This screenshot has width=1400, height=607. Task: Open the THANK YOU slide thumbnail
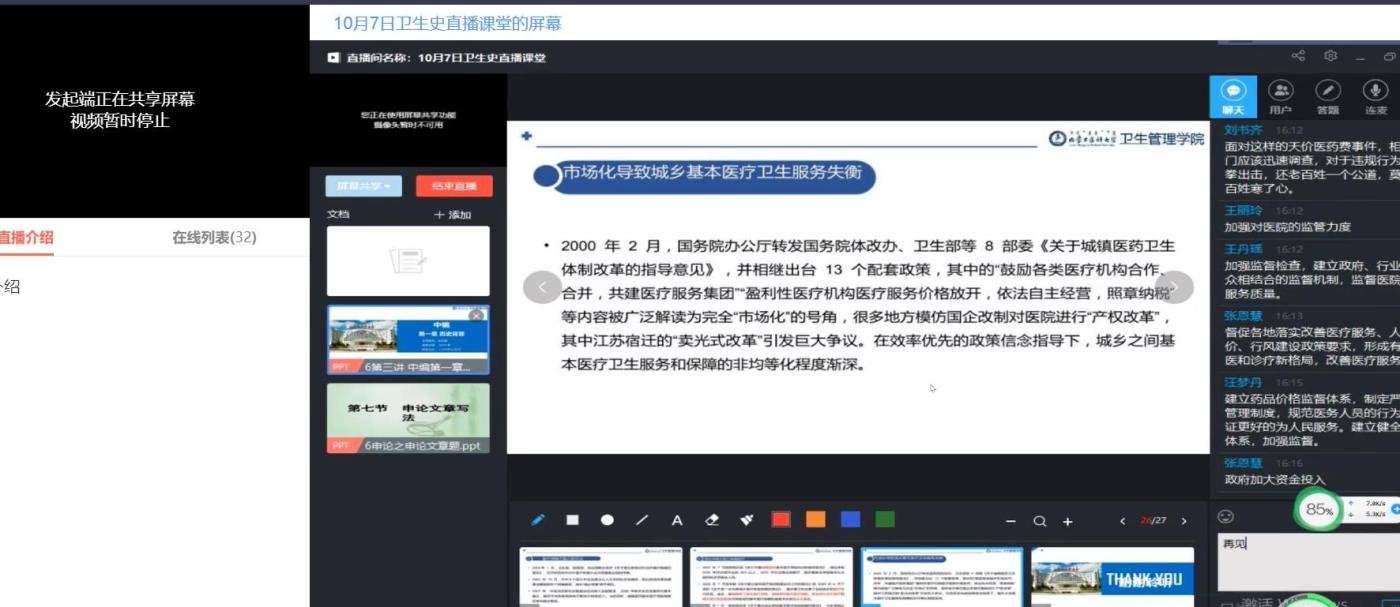point(1112,576)
